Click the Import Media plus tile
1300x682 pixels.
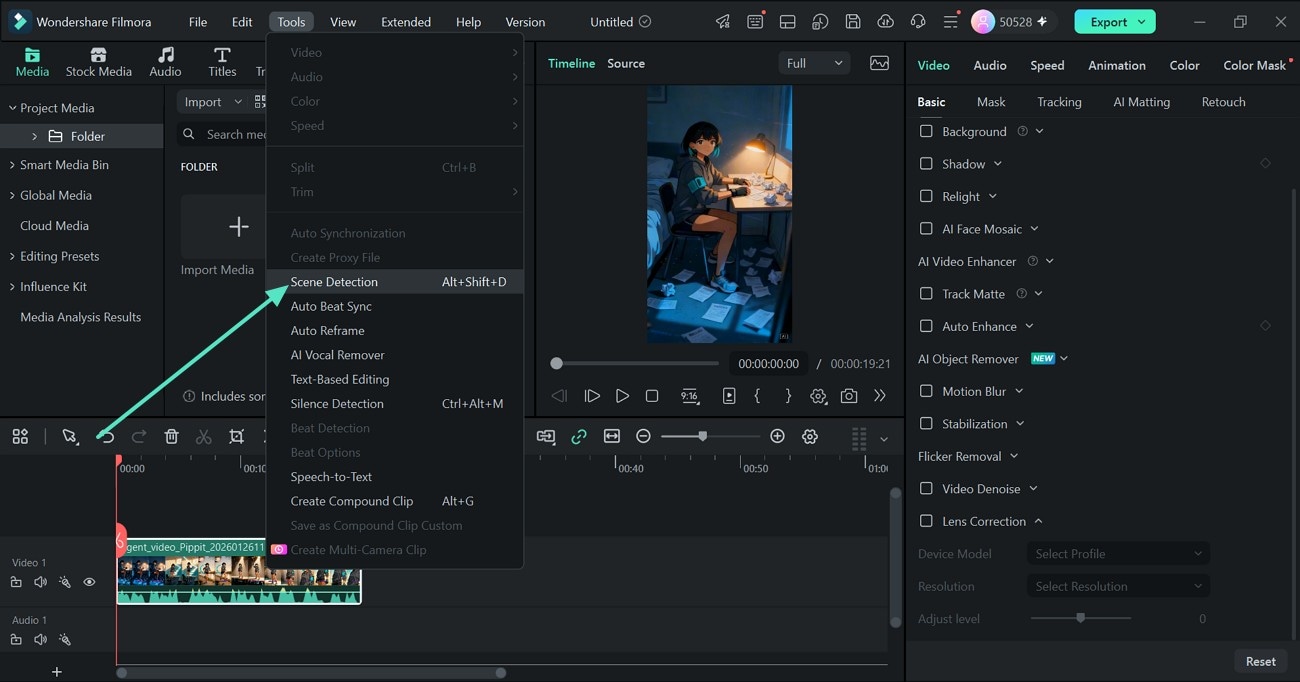pyautogui.click(x=238, y=227)
